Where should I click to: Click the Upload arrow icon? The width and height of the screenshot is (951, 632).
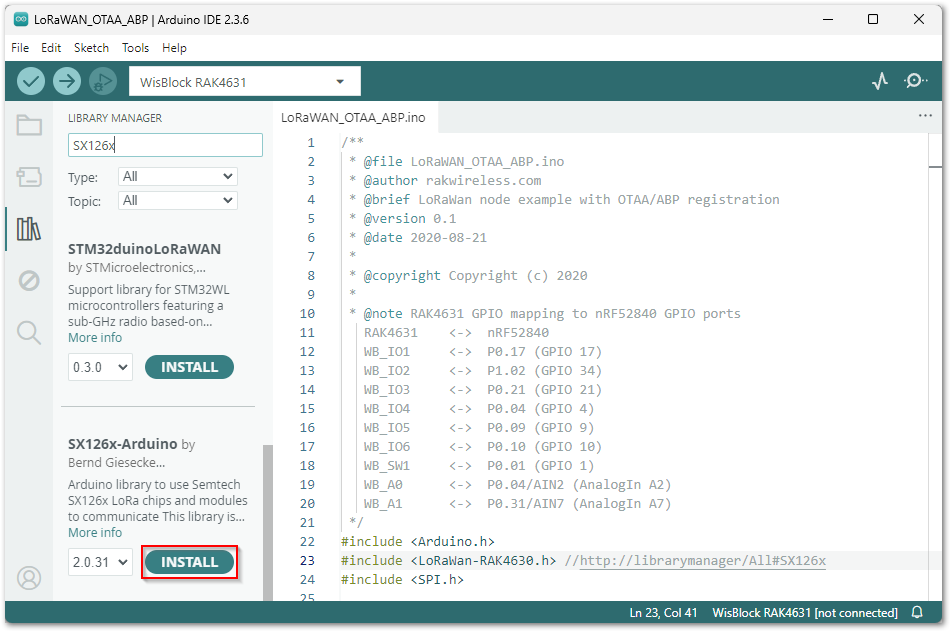[67, 81]
